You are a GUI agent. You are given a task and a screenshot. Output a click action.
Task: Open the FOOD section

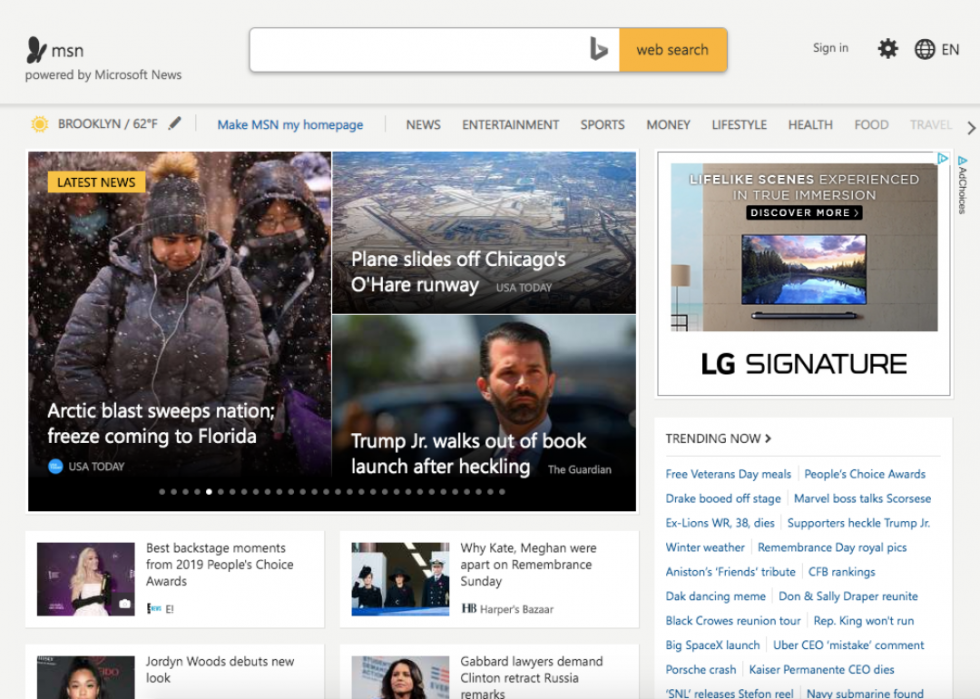point(871,124)
